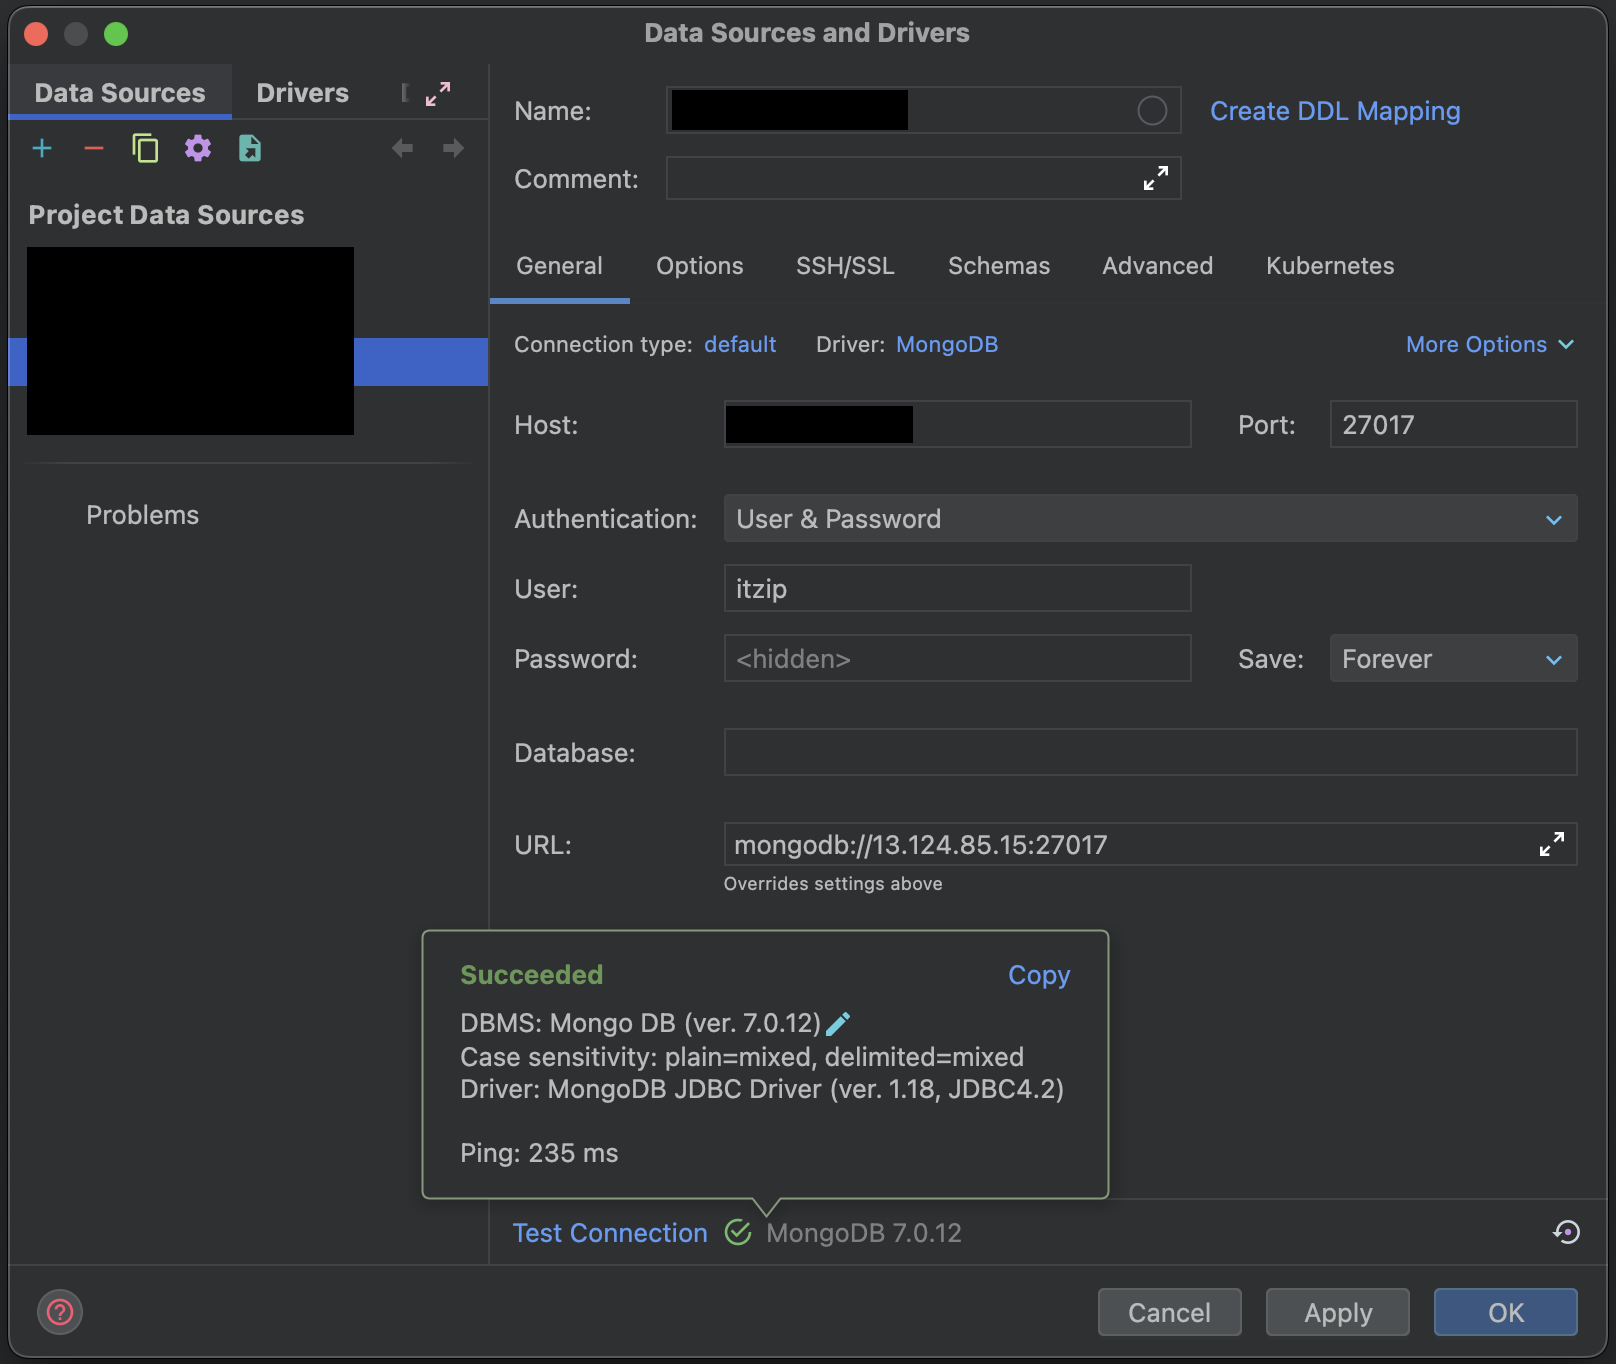This screenshot has width=1616, height=1364.
Task: Duplicate the selected data source
Action: point(145,149)
